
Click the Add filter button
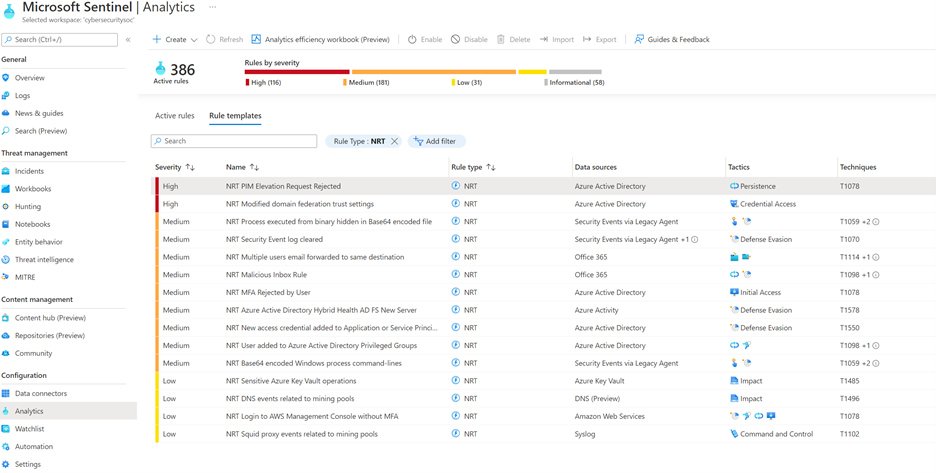(x=437, y=142)
